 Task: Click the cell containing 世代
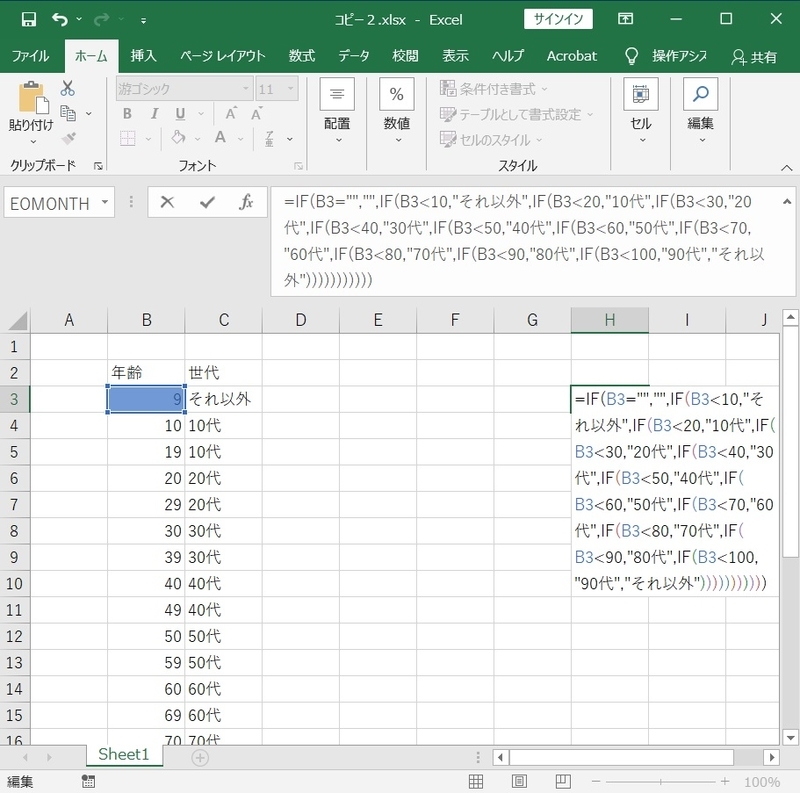pos(223,373)
